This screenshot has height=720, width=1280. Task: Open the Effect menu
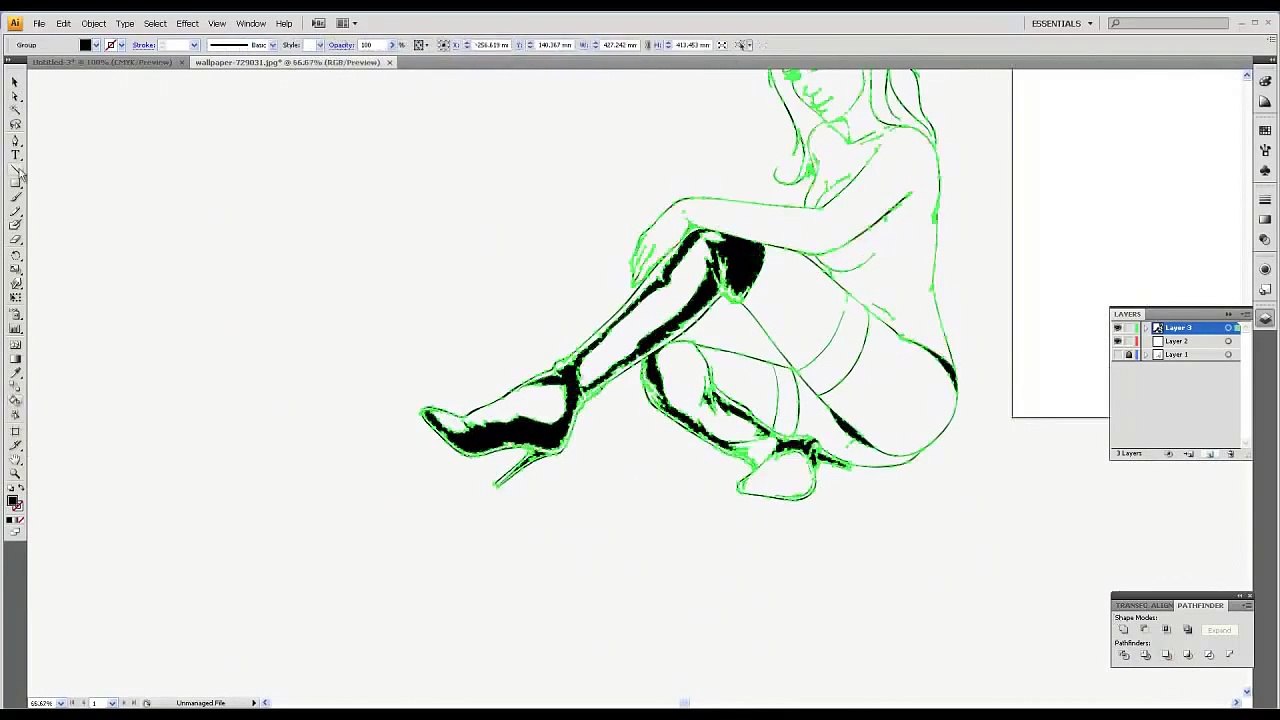click(187, 23)
